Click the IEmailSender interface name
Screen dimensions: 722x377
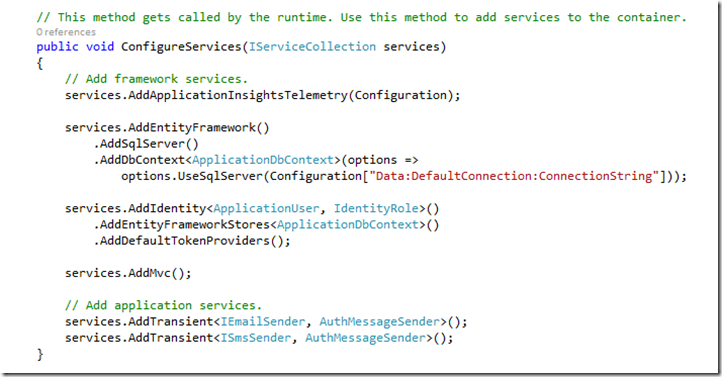[262, 322]
